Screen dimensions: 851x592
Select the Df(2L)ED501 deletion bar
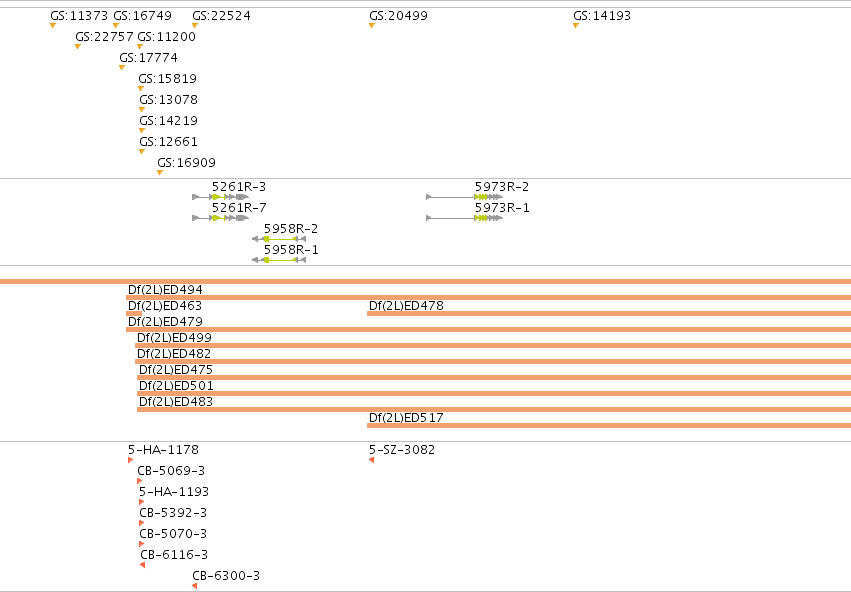pyautogui.click(x=494, y=393)
